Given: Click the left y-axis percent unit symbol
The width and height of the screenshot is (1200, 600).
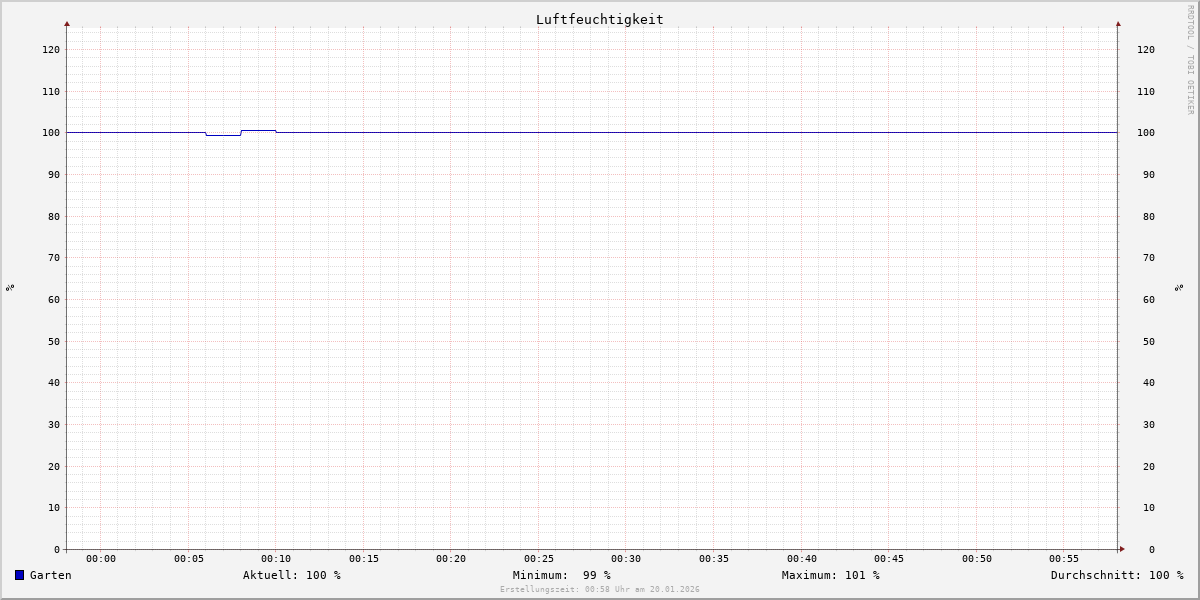Looking at the screenshot, I should click(x=10, y=288).
